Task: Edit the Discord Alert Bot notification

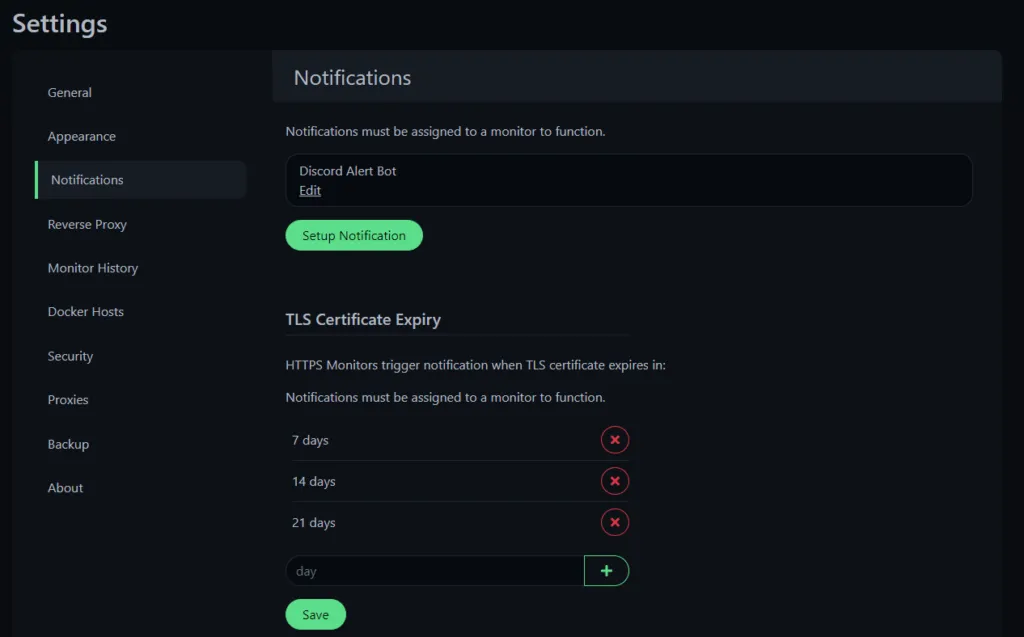Action: click(x=310, y=191)
